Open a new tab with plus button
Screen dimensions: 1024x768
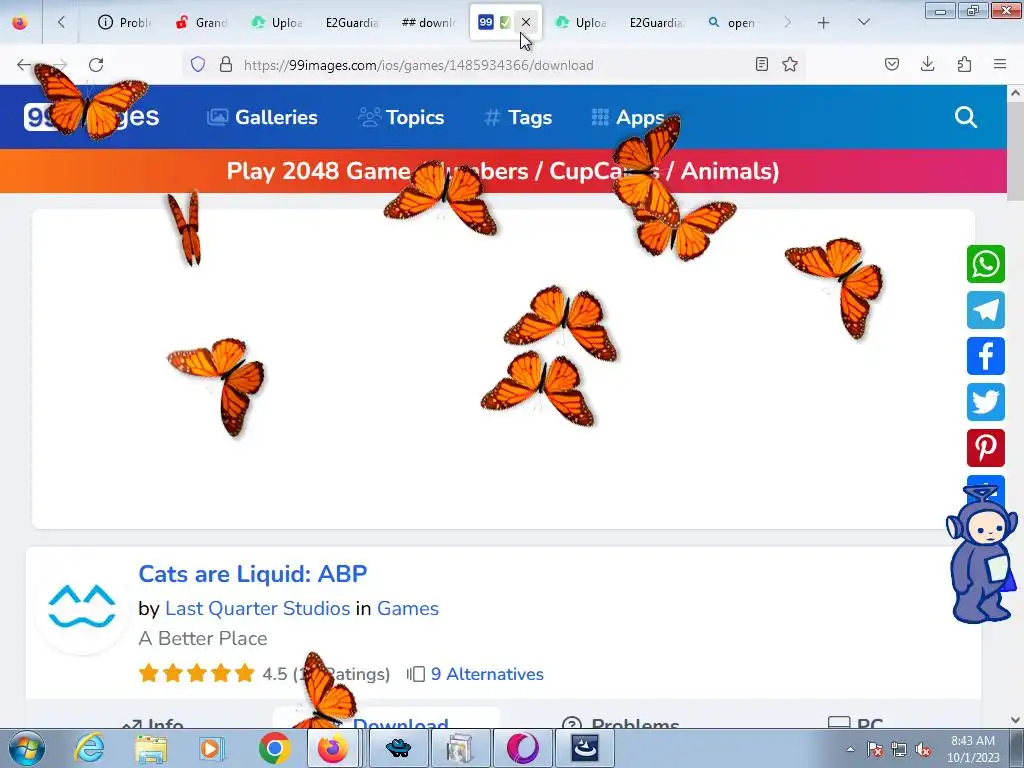point(824,23)
